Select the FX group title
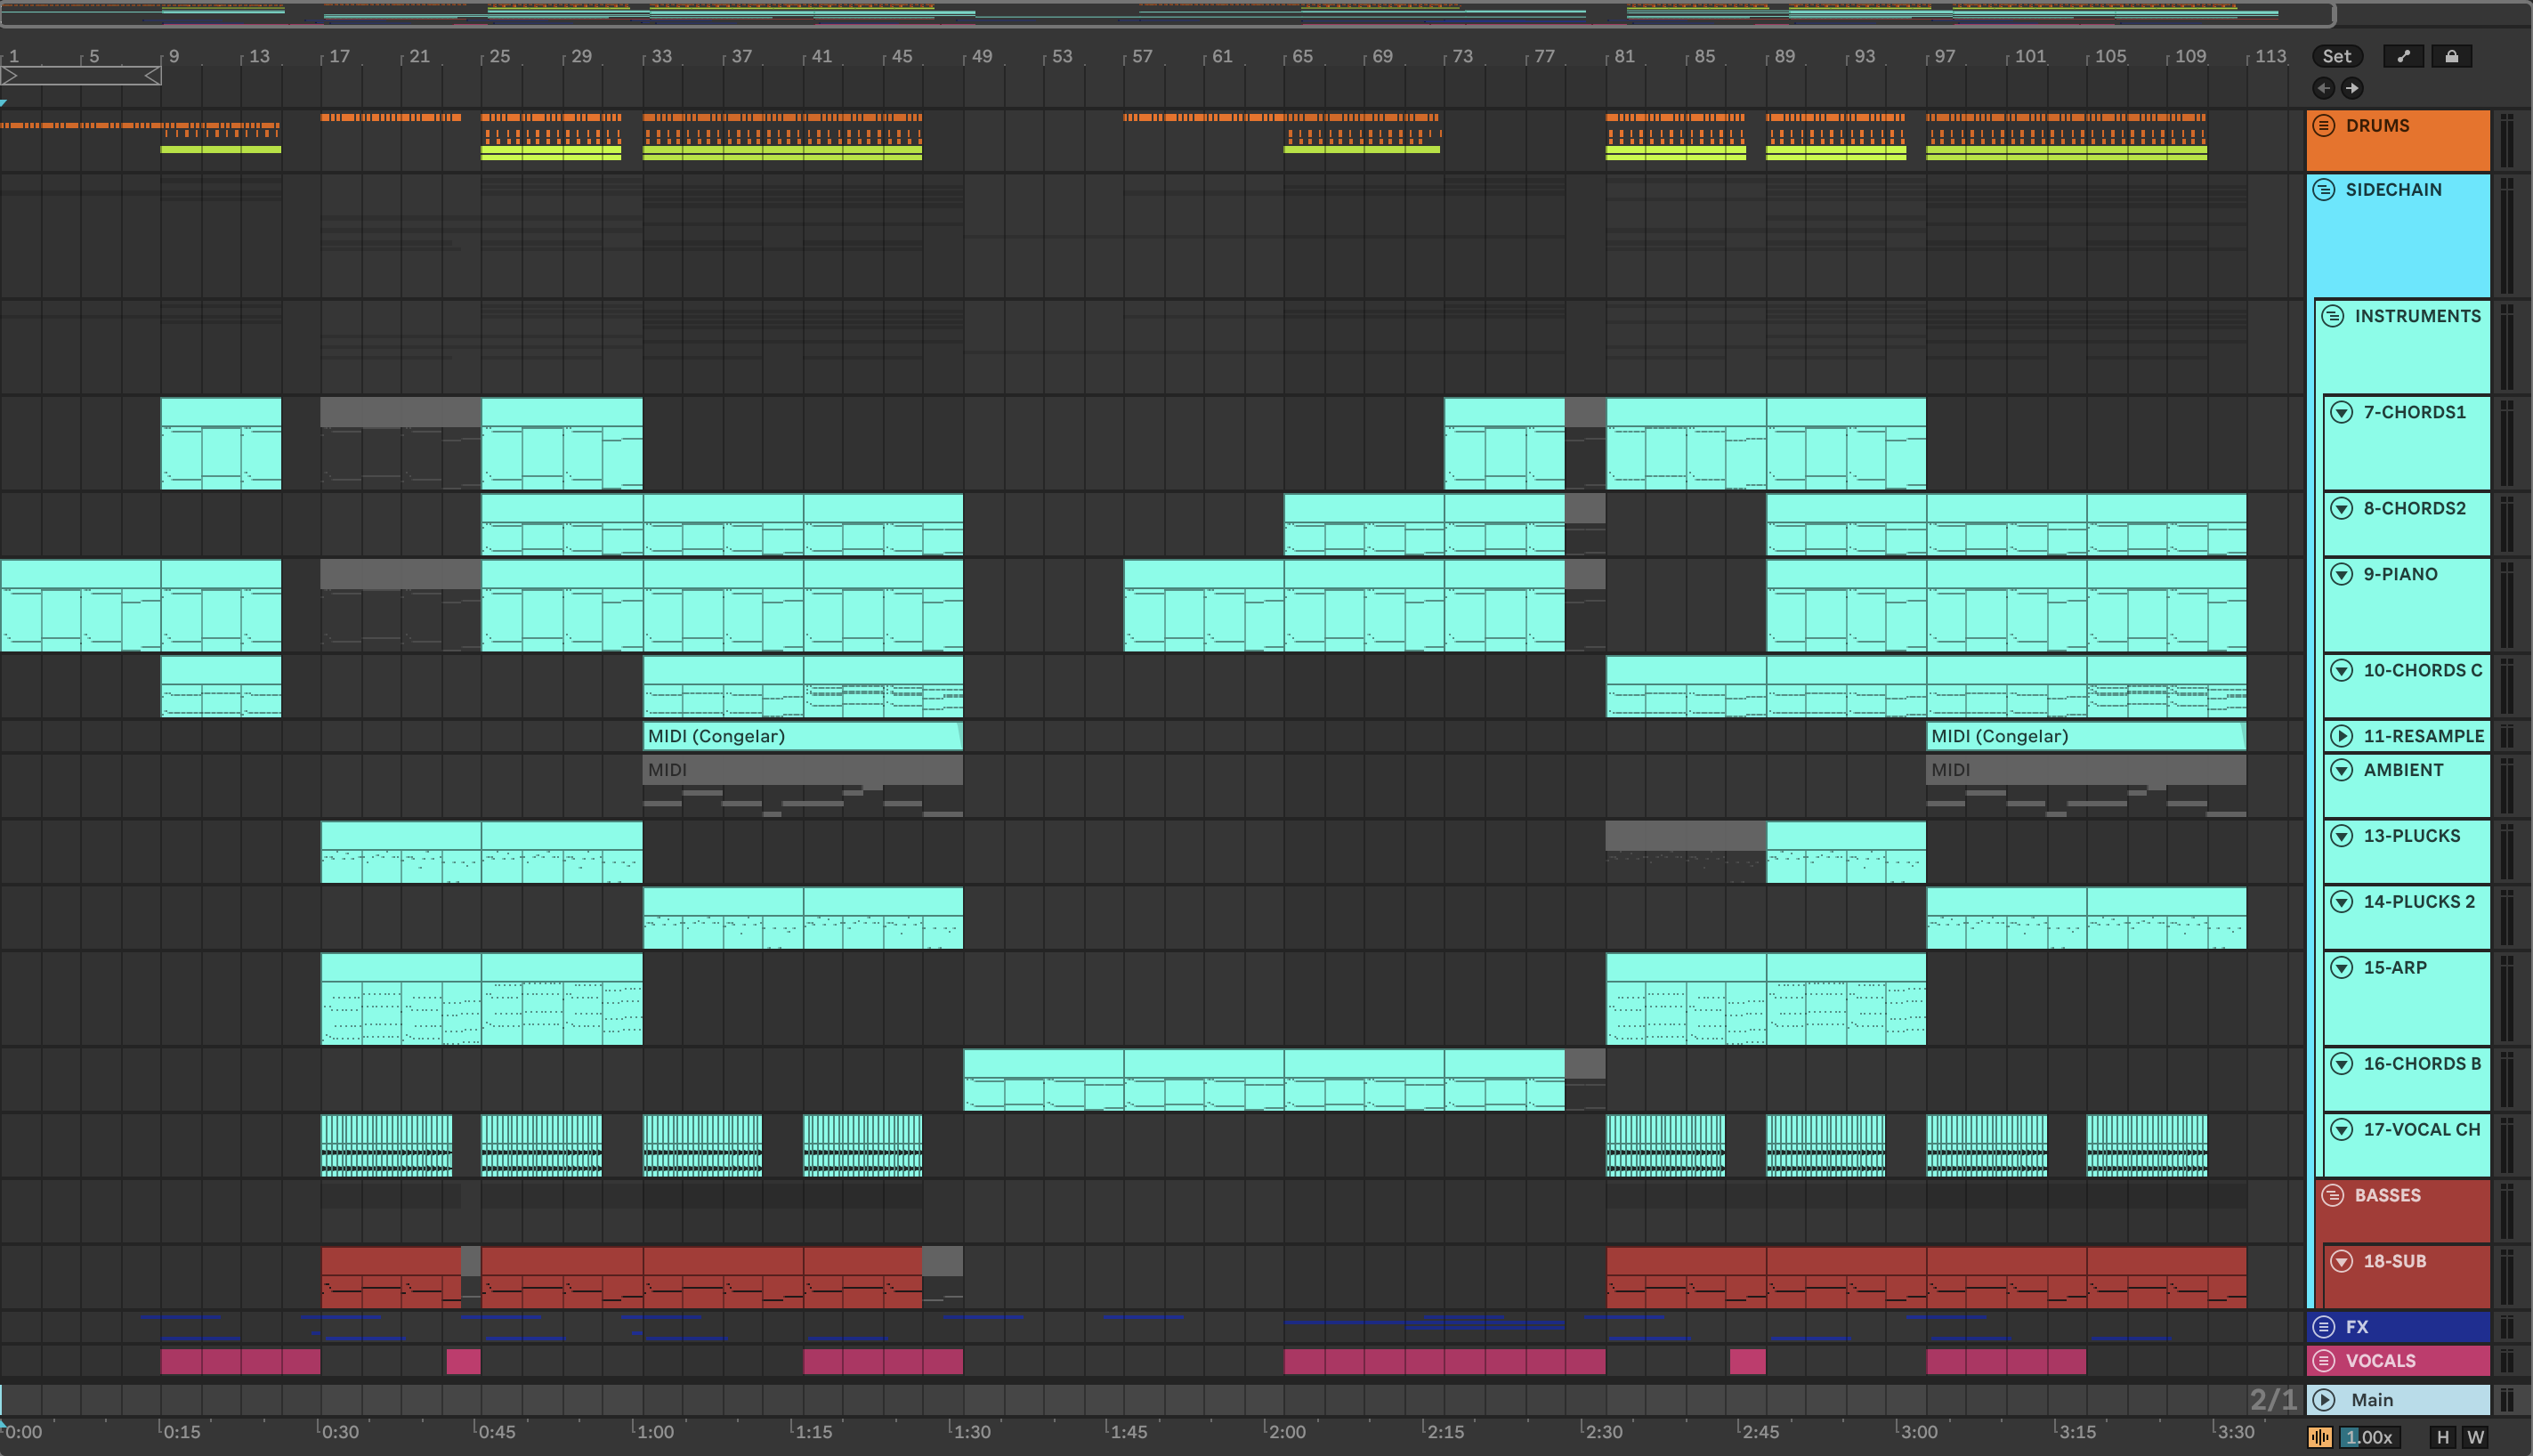The image size is (2533, 1456). (x=2357, y=1327)
